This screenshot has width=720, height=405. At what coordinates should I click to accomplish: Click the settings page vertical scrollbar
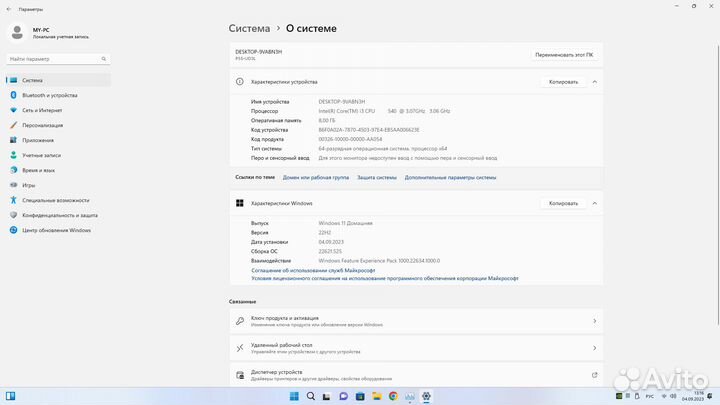[x=718, y=184]
